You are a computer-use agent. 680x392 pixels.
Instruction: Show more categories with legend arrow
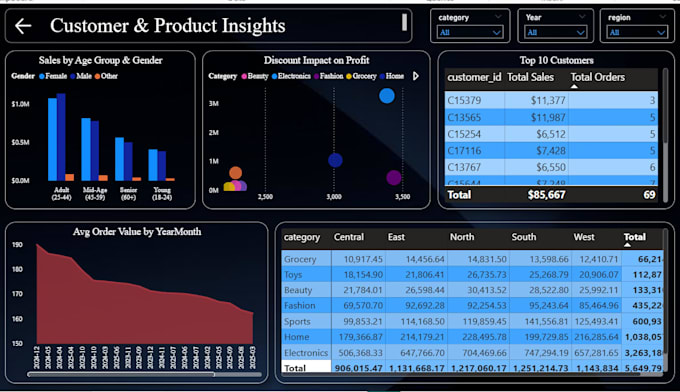click(415, 76)
